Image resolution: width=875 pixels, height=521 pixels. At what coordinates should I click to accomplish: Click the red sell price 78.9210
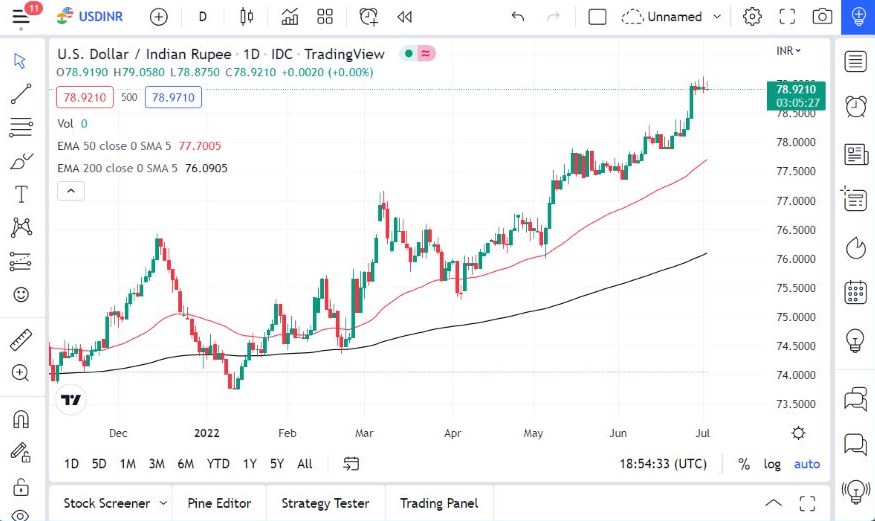[x=85, y=98]
